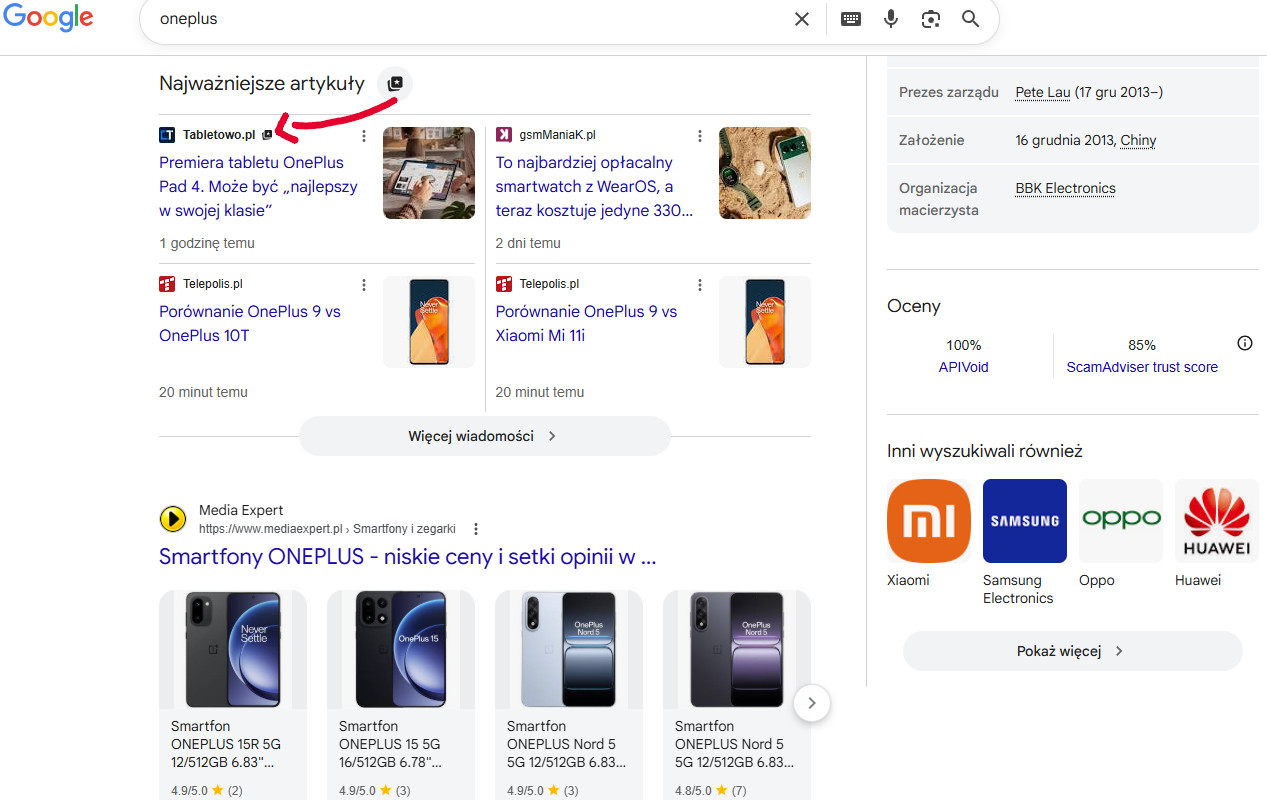The width and height of the screenshot is (1267, 800).
Task: Click the gsmManiaK.pl source name
Action: tap(558, 135)
